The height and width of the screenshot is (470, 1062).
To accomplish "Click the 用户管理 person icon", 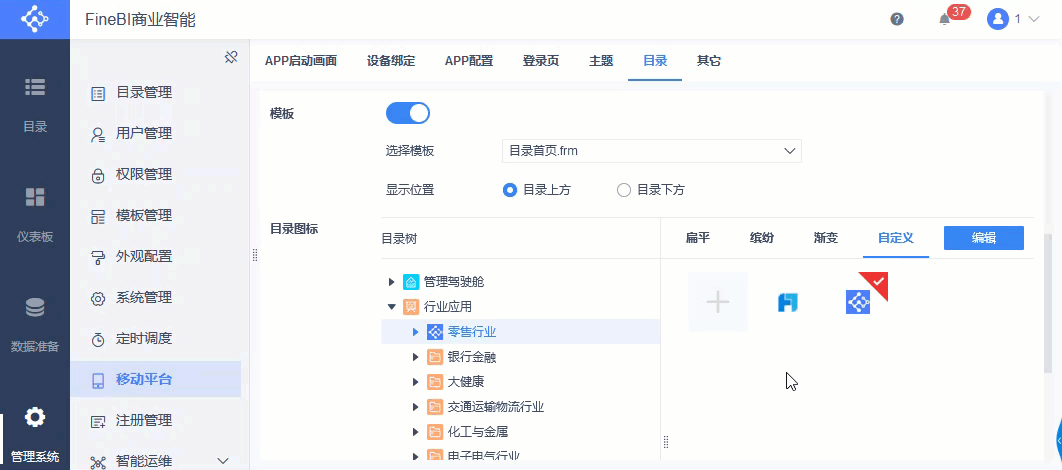I will click(98, 135).
